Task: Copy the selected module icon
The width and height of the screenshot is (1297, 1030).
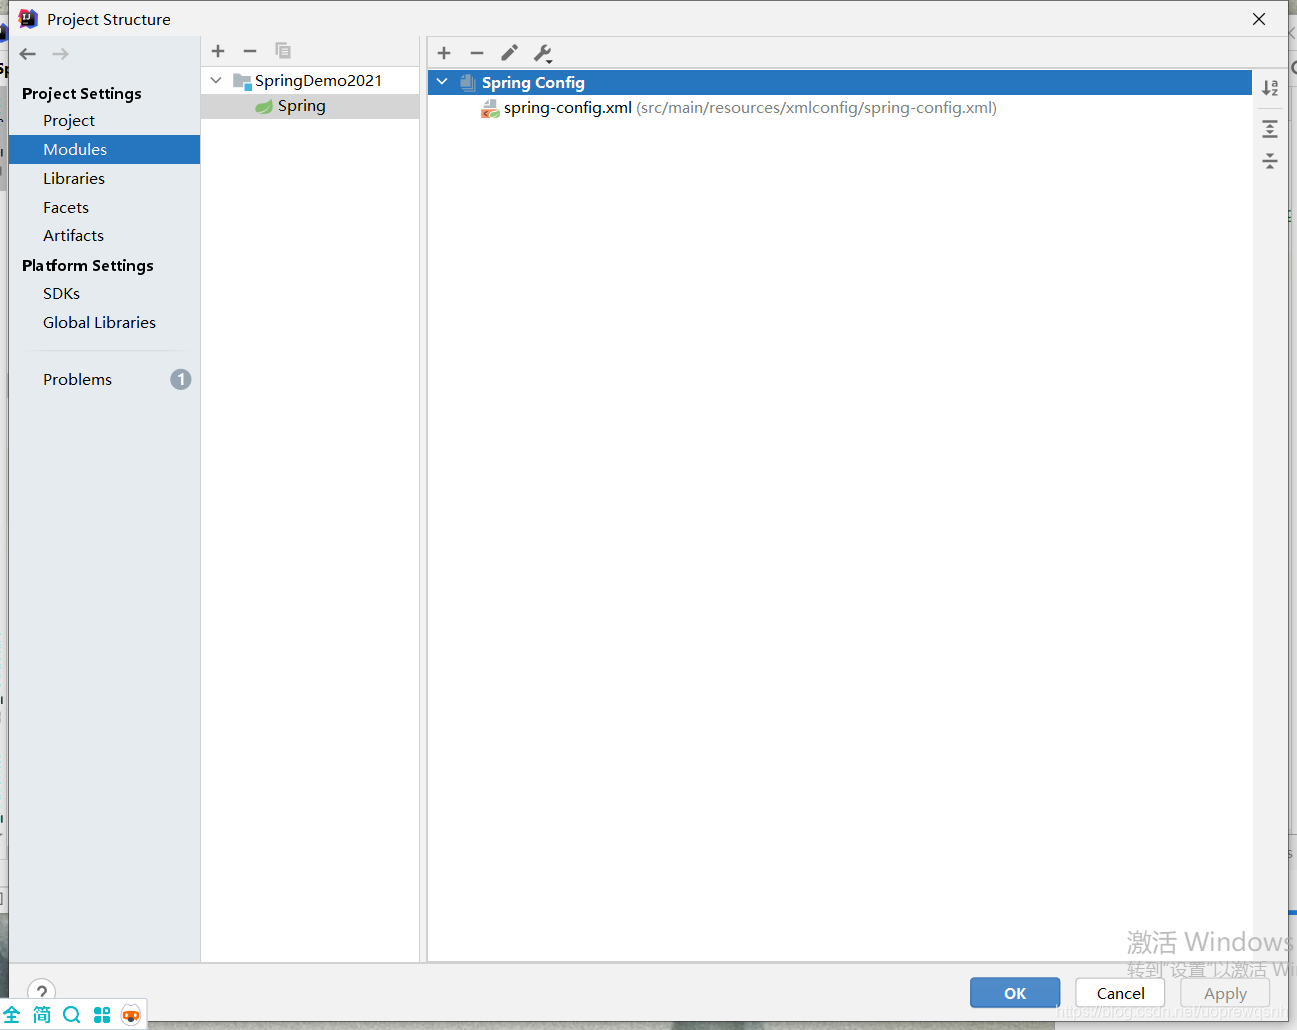Action: [283, 51]
